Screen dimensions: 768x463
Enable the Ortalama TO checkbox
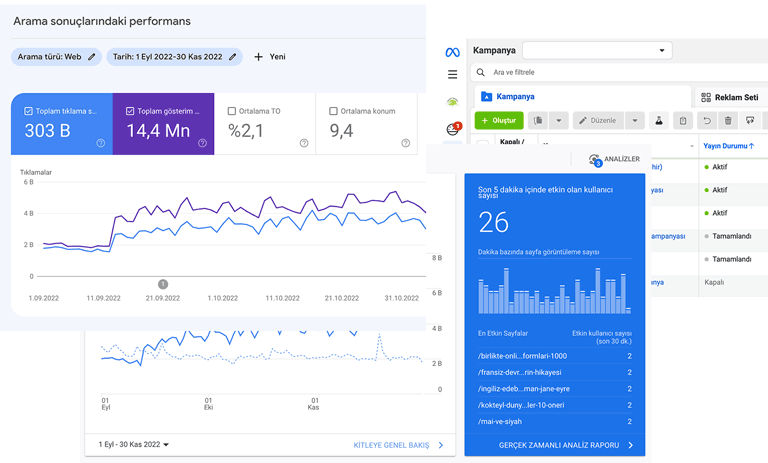(232, 111)
